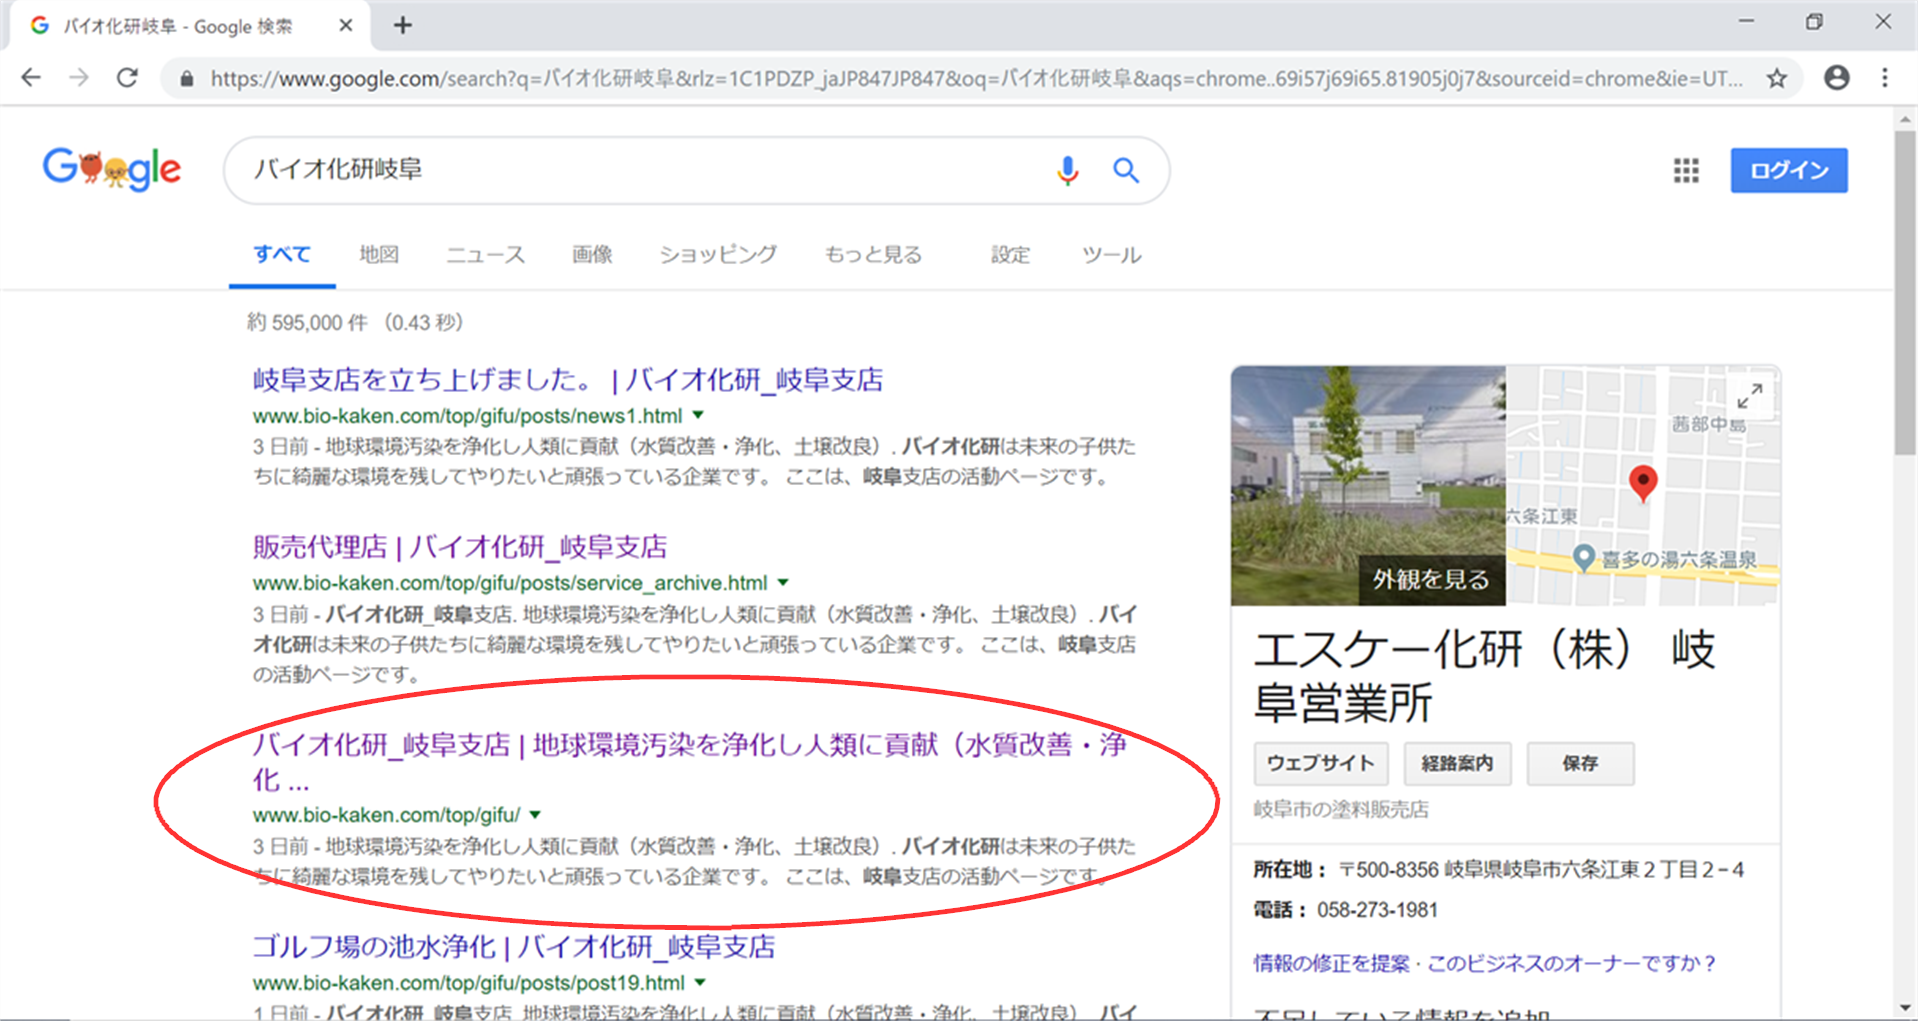Open a new browser tab
Screen dimensions: 1918x1021
[402, 25]
